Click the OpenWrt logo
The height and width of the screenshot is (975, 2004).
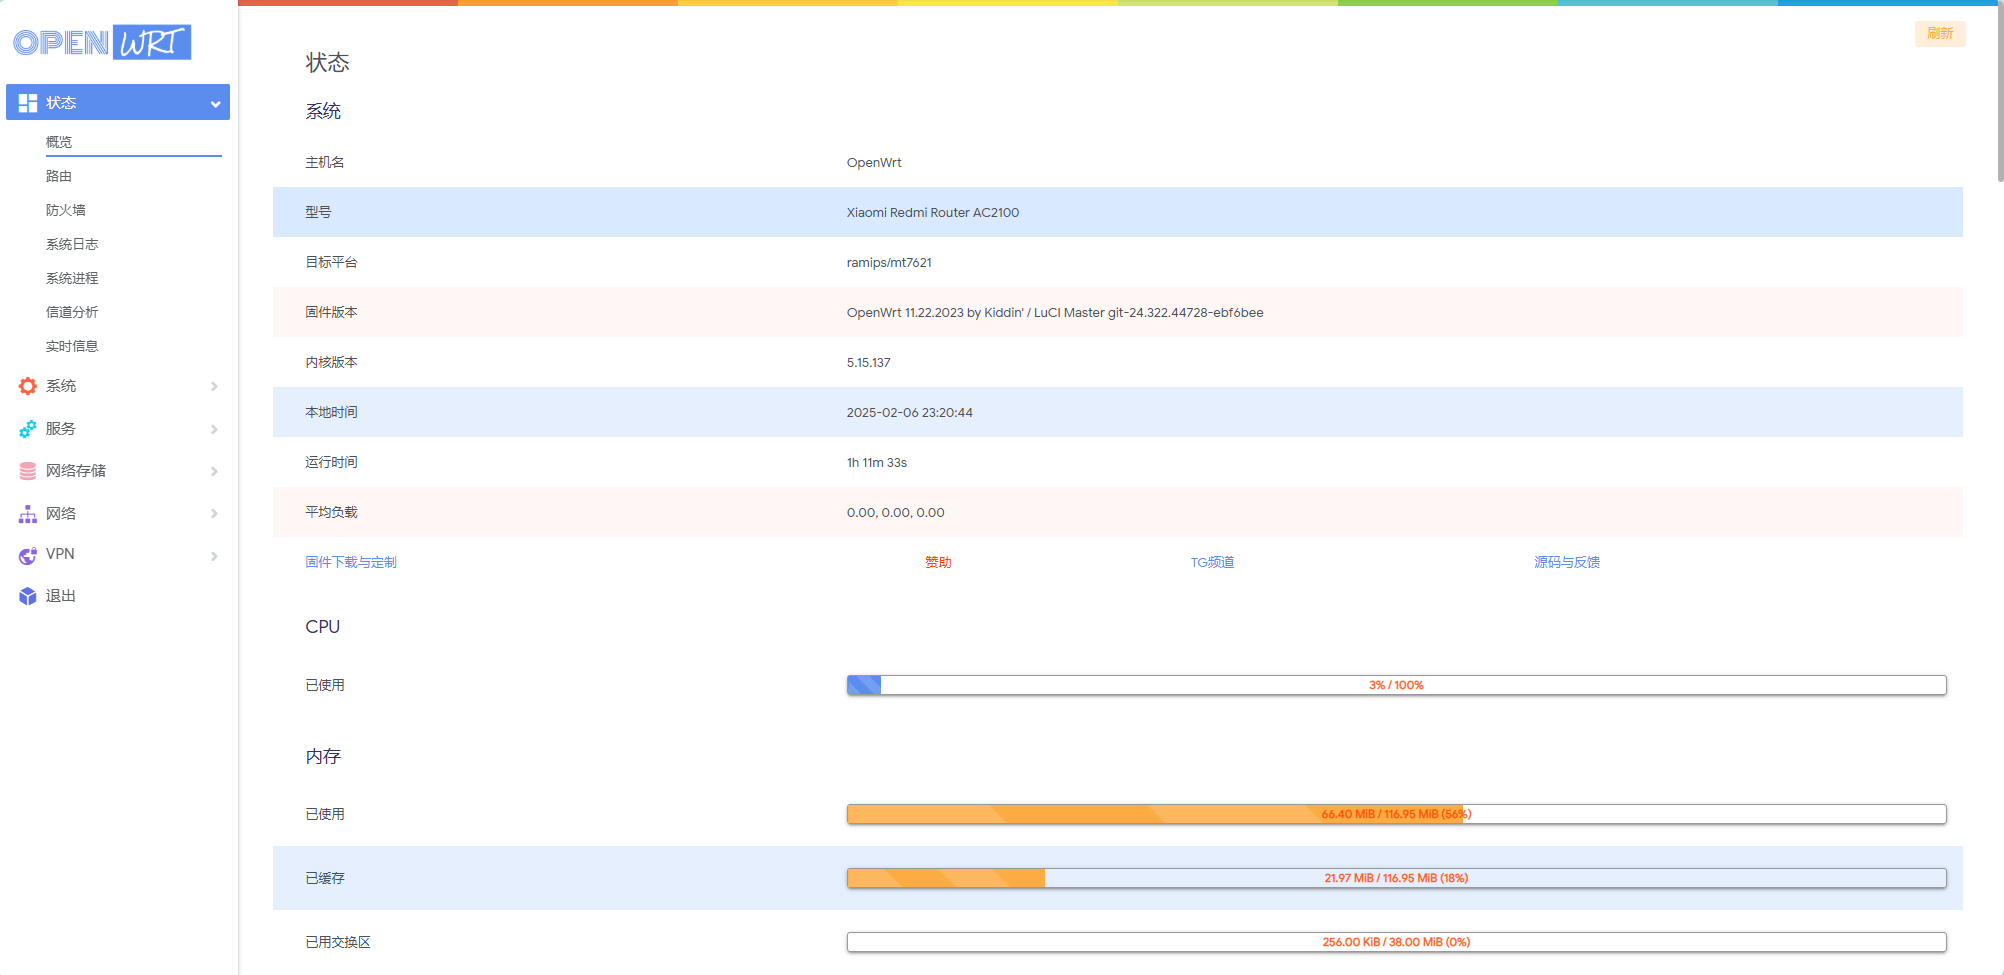tap(102, 42)
